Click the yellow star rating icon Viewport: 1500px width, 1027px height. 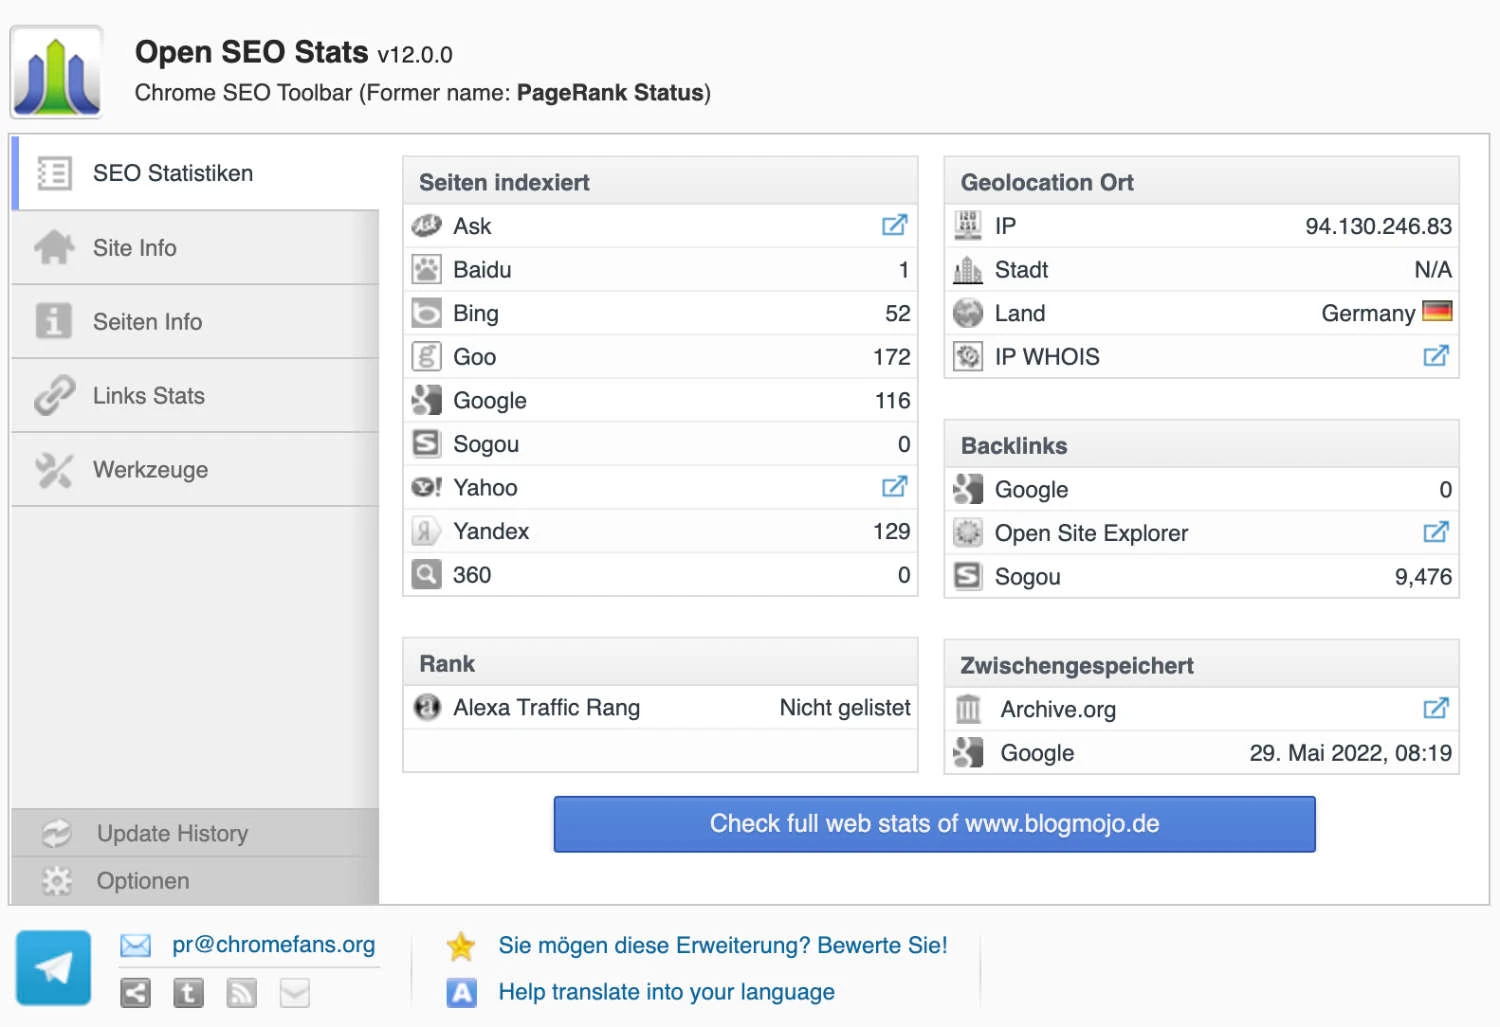[x=461, y=944]
